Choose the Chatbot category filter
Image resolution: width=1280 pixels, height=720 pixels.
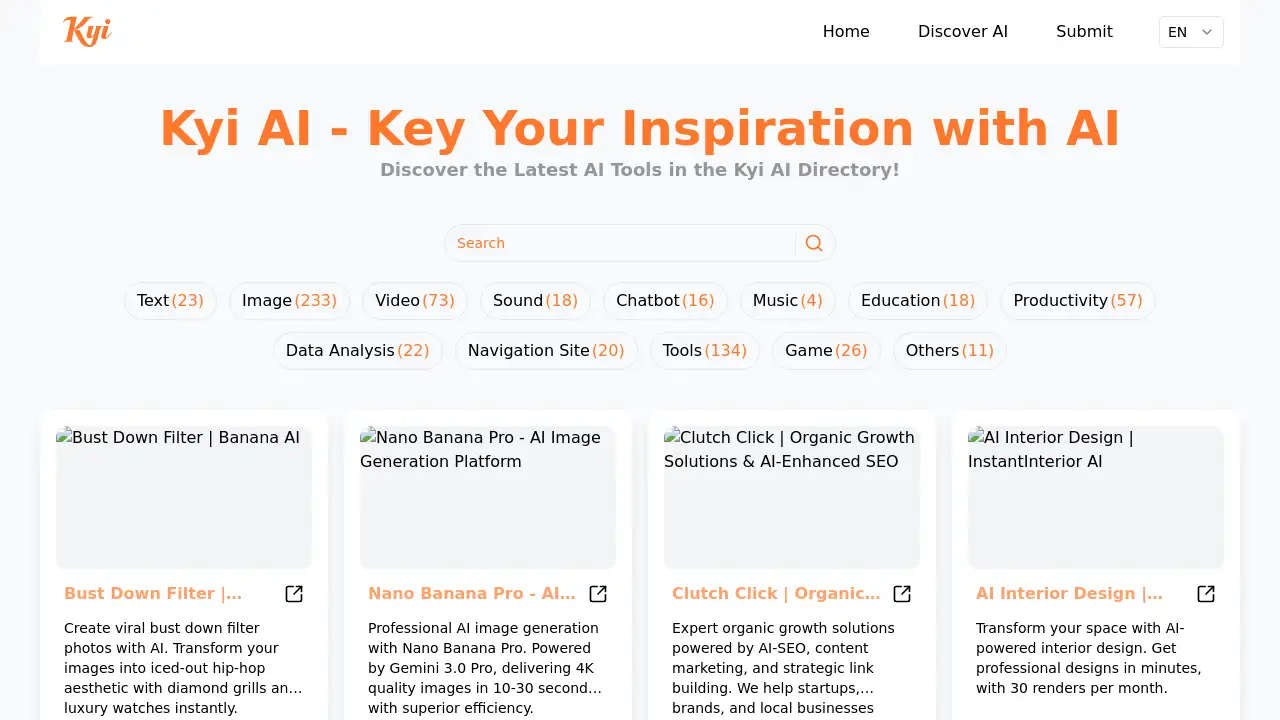[665, 301]
